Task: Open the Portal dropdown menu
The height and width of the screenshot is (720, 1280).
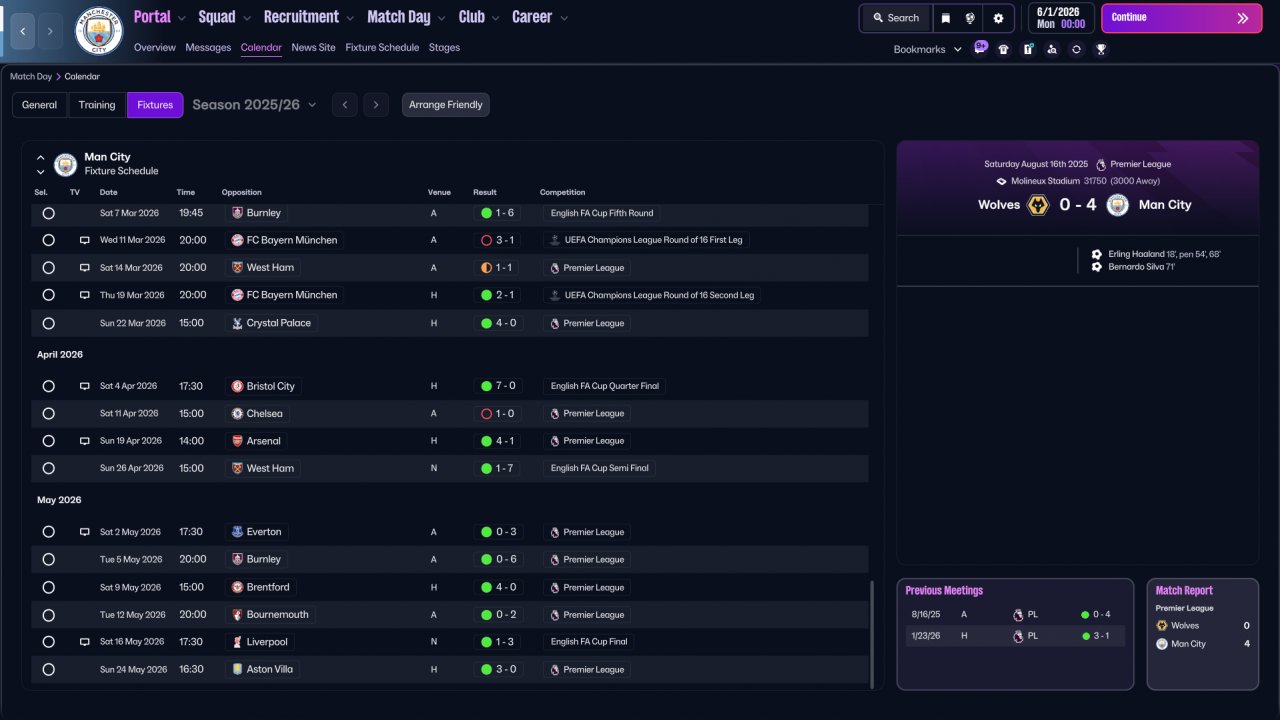Action: click(159, 17)
